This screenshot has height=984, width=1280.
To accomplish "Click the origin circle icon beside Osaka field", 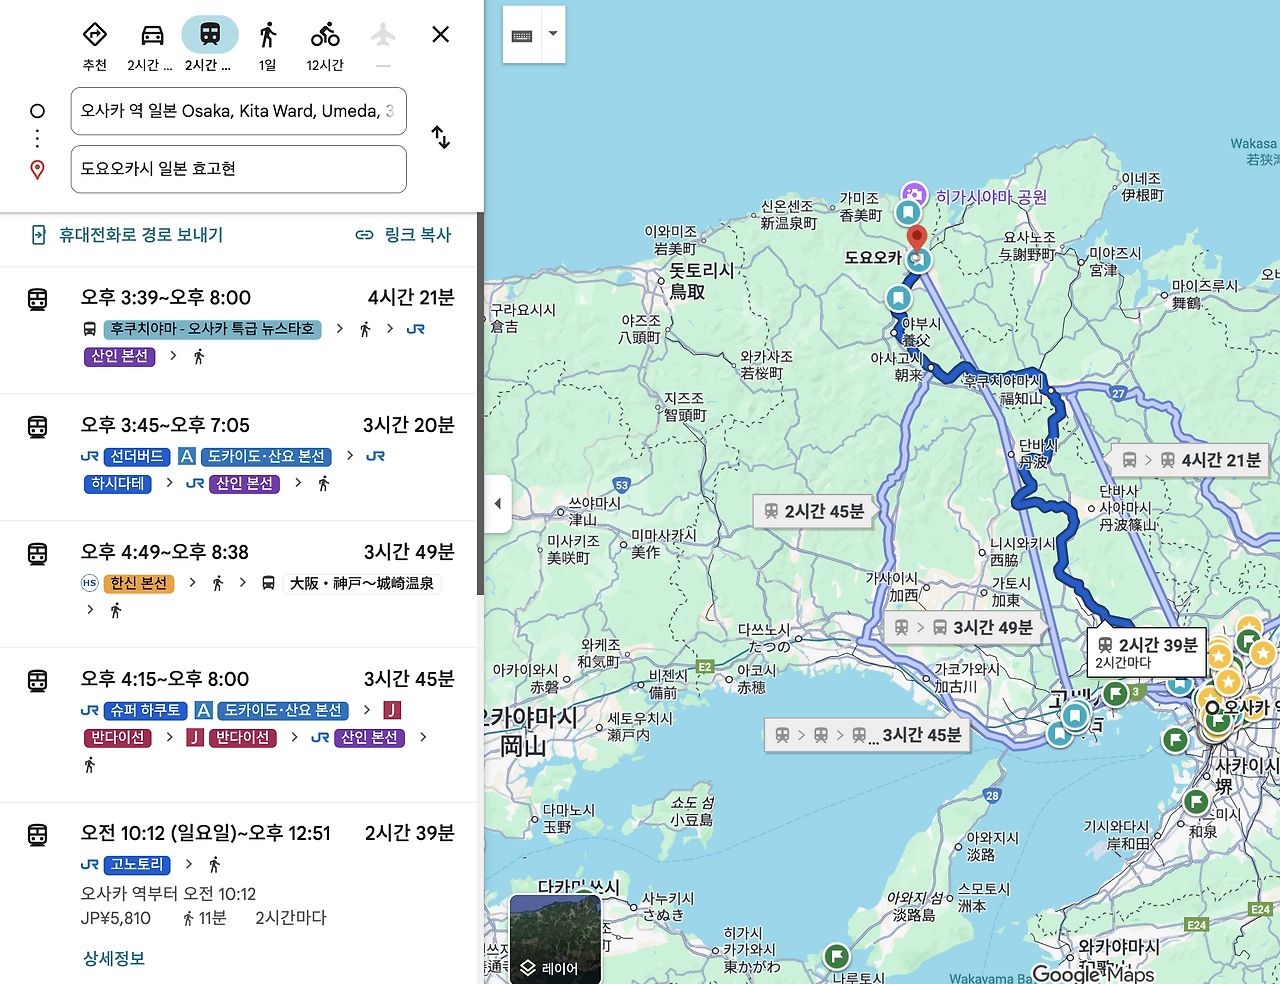I will 37,111.
